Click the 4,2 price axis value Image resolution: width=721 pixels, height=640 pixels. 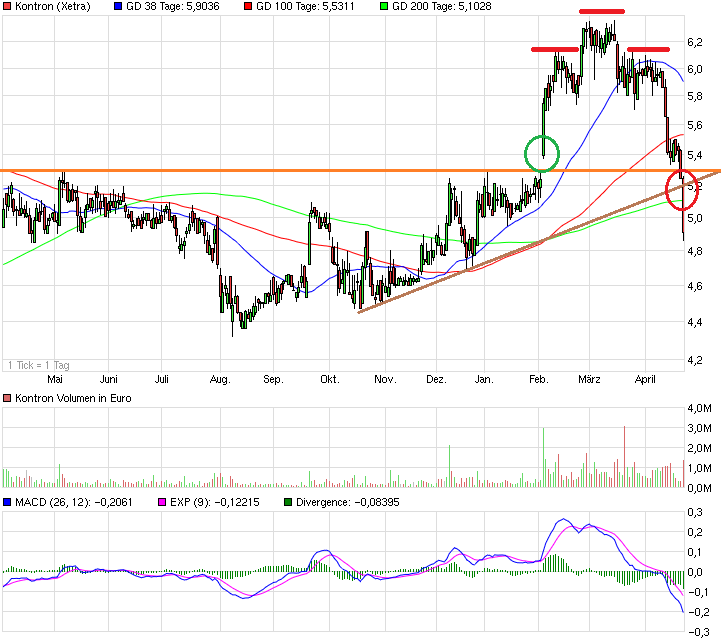coord(695,360)
